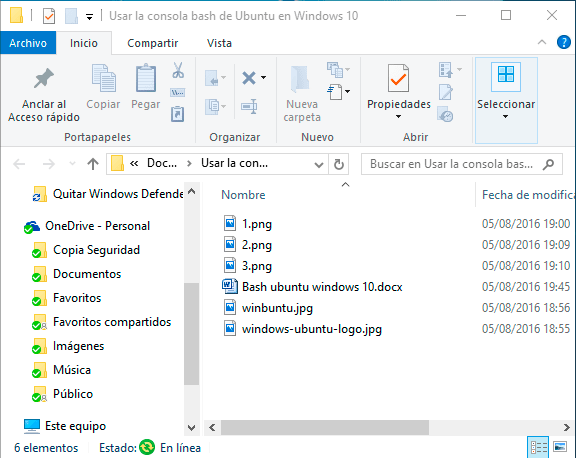Click Anclar al Acceso rápido pin icon
576x459 pixels.
(x=44, y=78)
